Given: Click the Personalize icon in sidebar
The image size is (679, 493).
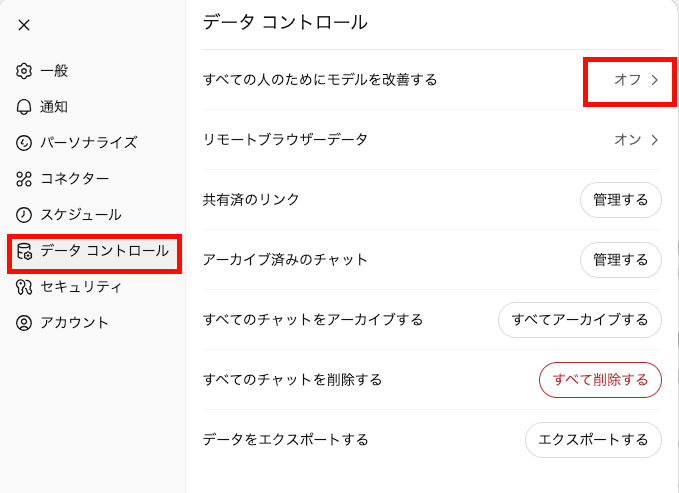Looking at the screenshot, I should (x=25, y=143).
